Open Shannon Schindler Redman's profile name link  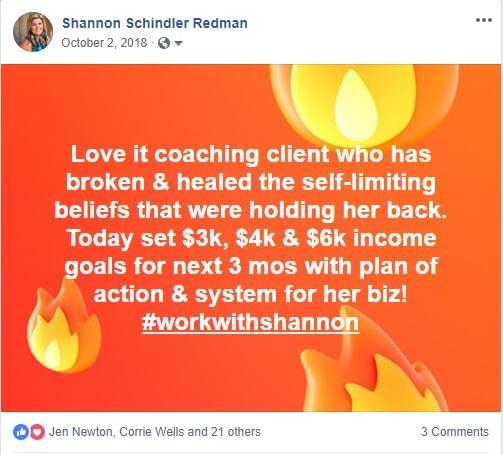coord(155,23)
